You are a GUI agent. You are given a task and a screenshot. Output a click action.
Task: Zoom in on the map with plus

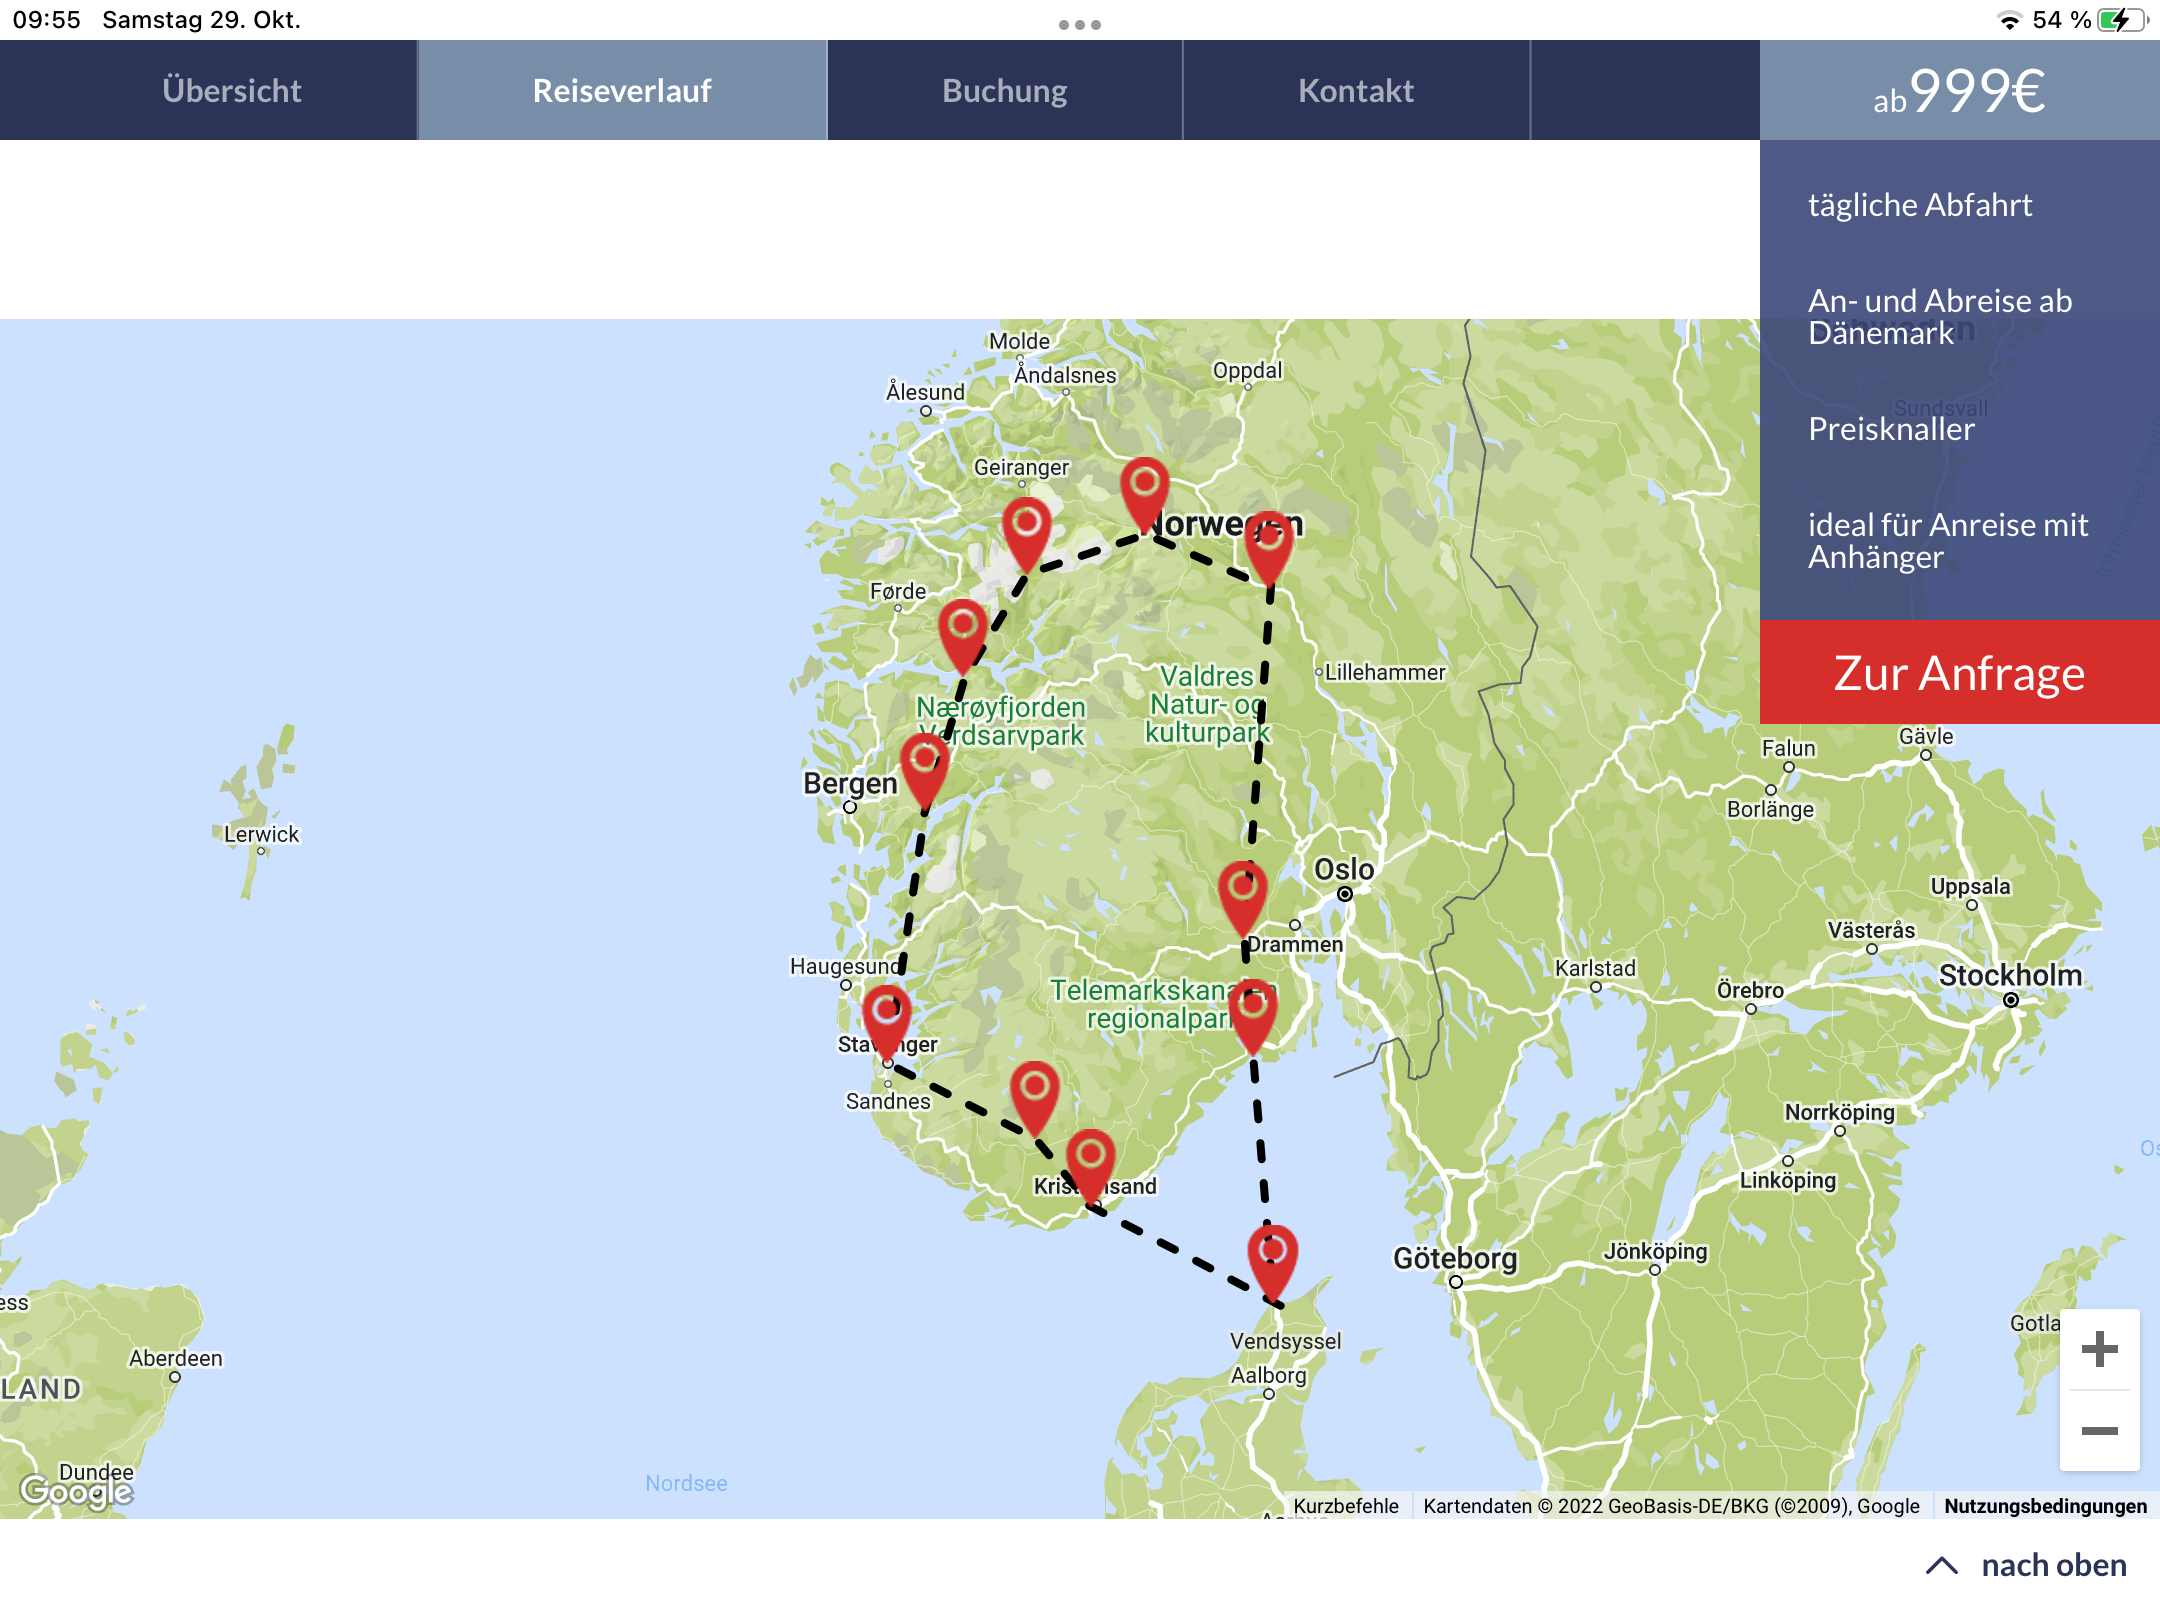2100,1349
